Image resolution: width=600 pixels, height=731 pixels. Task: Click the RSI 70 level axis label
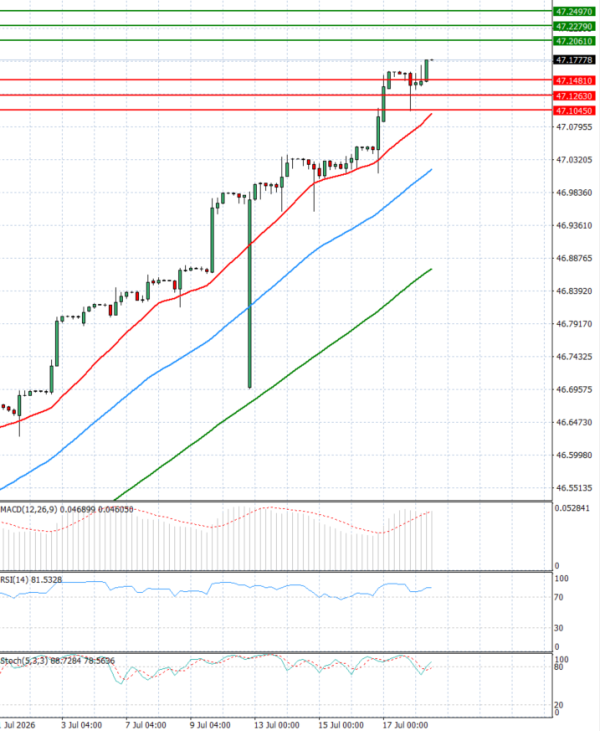pyautogui.click(x=561, y=597)
